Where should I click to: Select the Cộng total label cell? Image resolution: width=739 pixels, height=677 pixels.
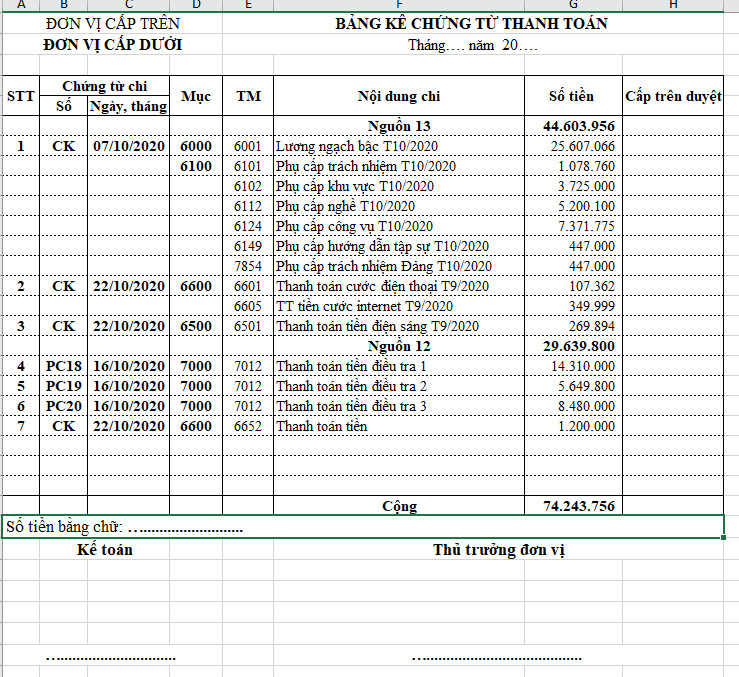click(x=399, y=505)
